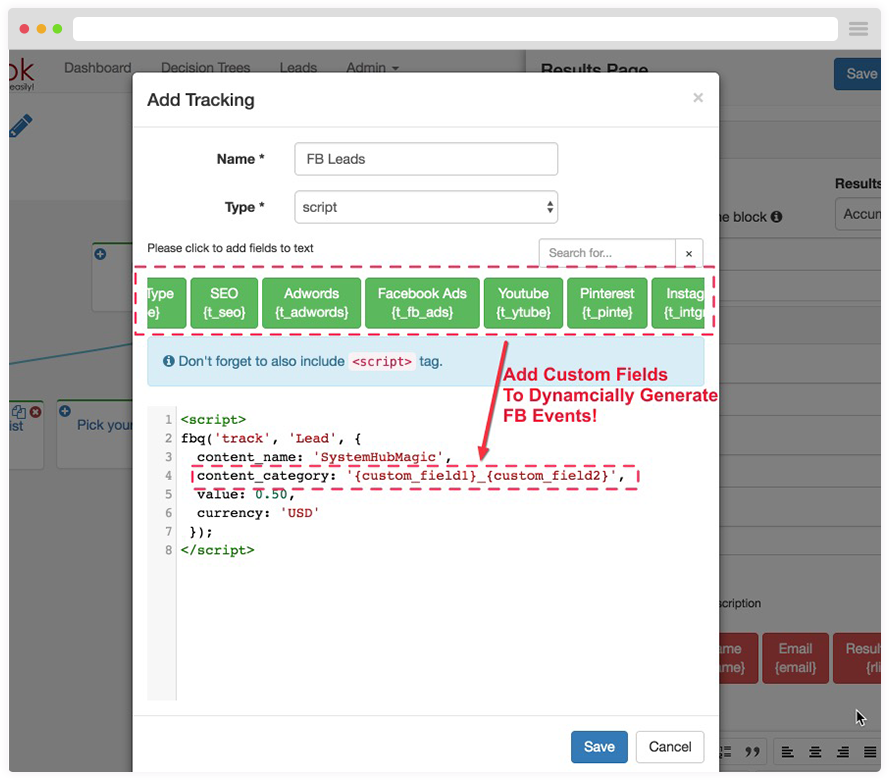Open the browser hamburger menu

[x=858, y=29]
